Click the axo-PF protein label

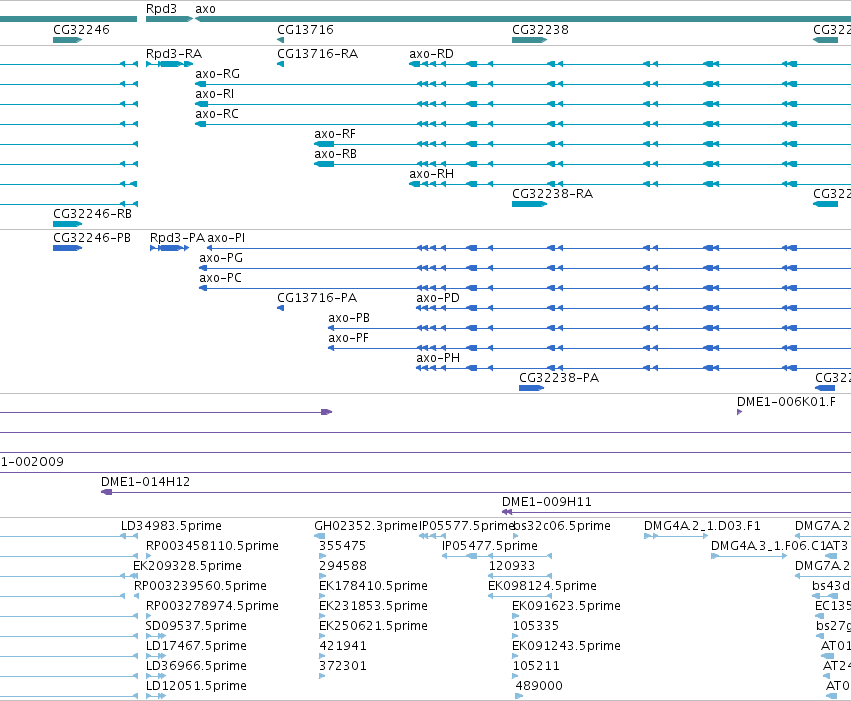click(x=348, y=338)
